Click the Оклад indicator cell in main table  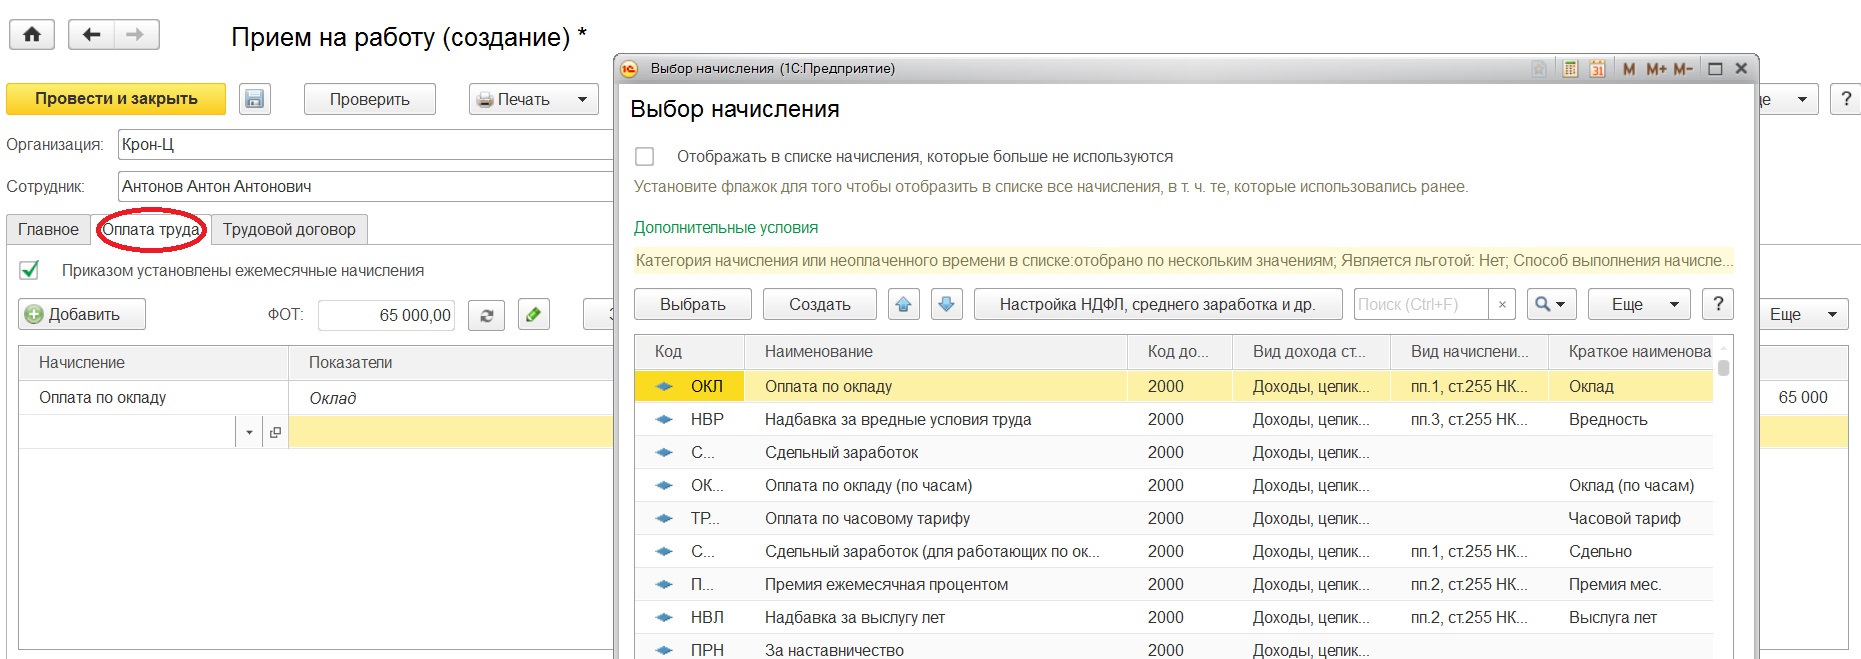click(x=450, y=398)
